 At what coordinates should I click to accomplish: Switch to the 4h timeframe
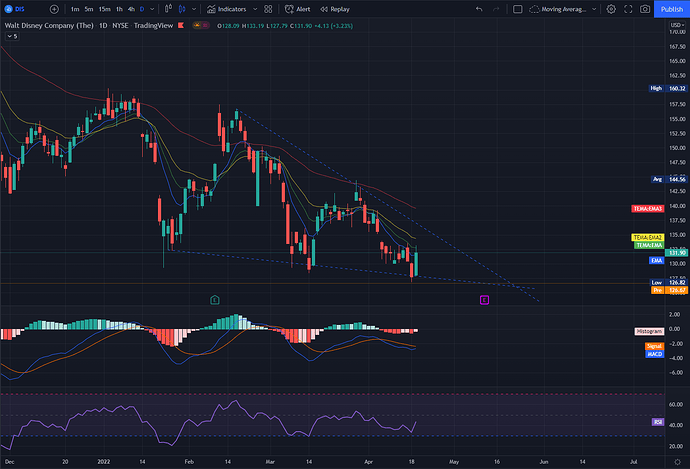pyautogui.click(x=131, y=9)
